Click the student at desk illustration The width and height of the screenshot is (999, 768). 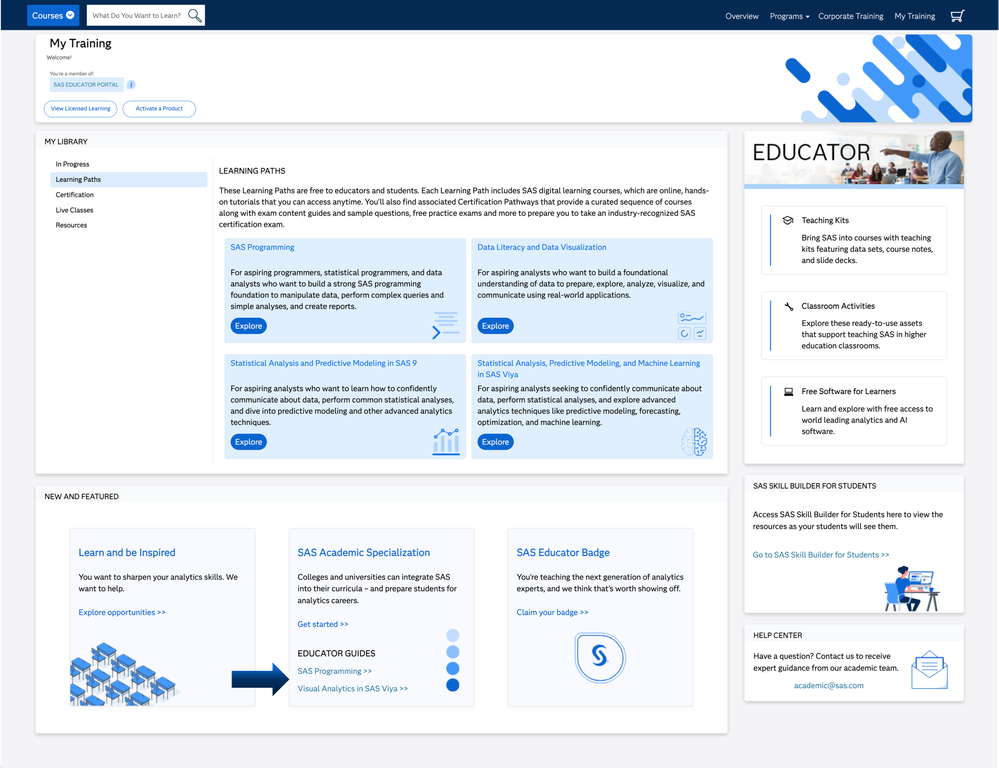tap(912, 588)
